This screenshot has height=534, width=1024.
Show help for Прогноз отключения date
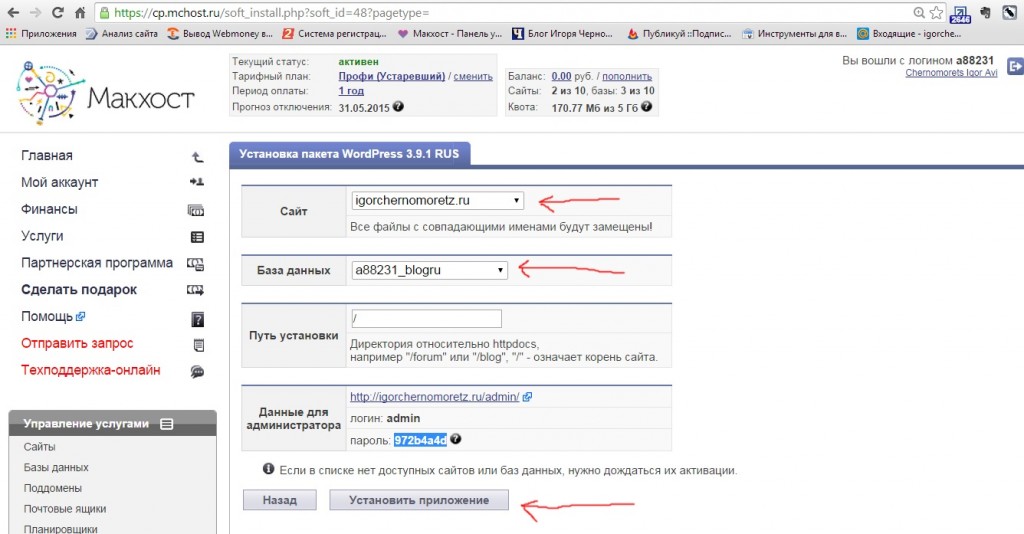398,106
